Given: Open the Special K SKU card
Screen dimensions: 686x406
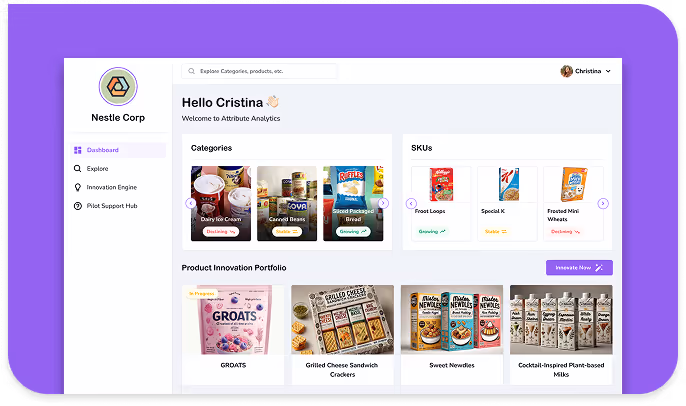Looking at the screenshot, I should [507, 203].
